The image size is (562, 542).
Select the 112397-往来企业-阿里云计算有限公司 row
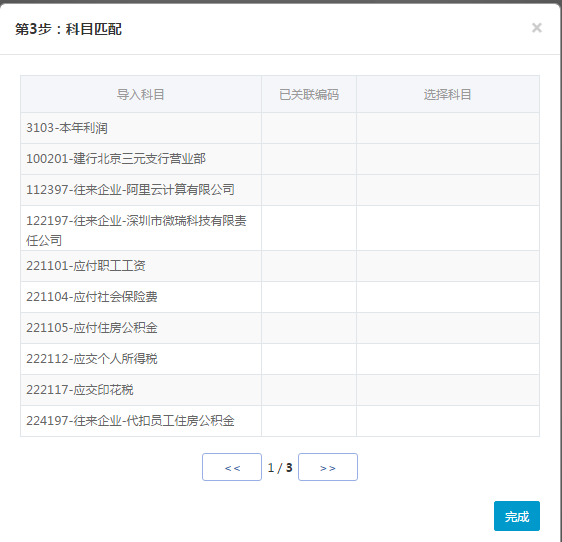pyautogui.click(x=280, y=190)
